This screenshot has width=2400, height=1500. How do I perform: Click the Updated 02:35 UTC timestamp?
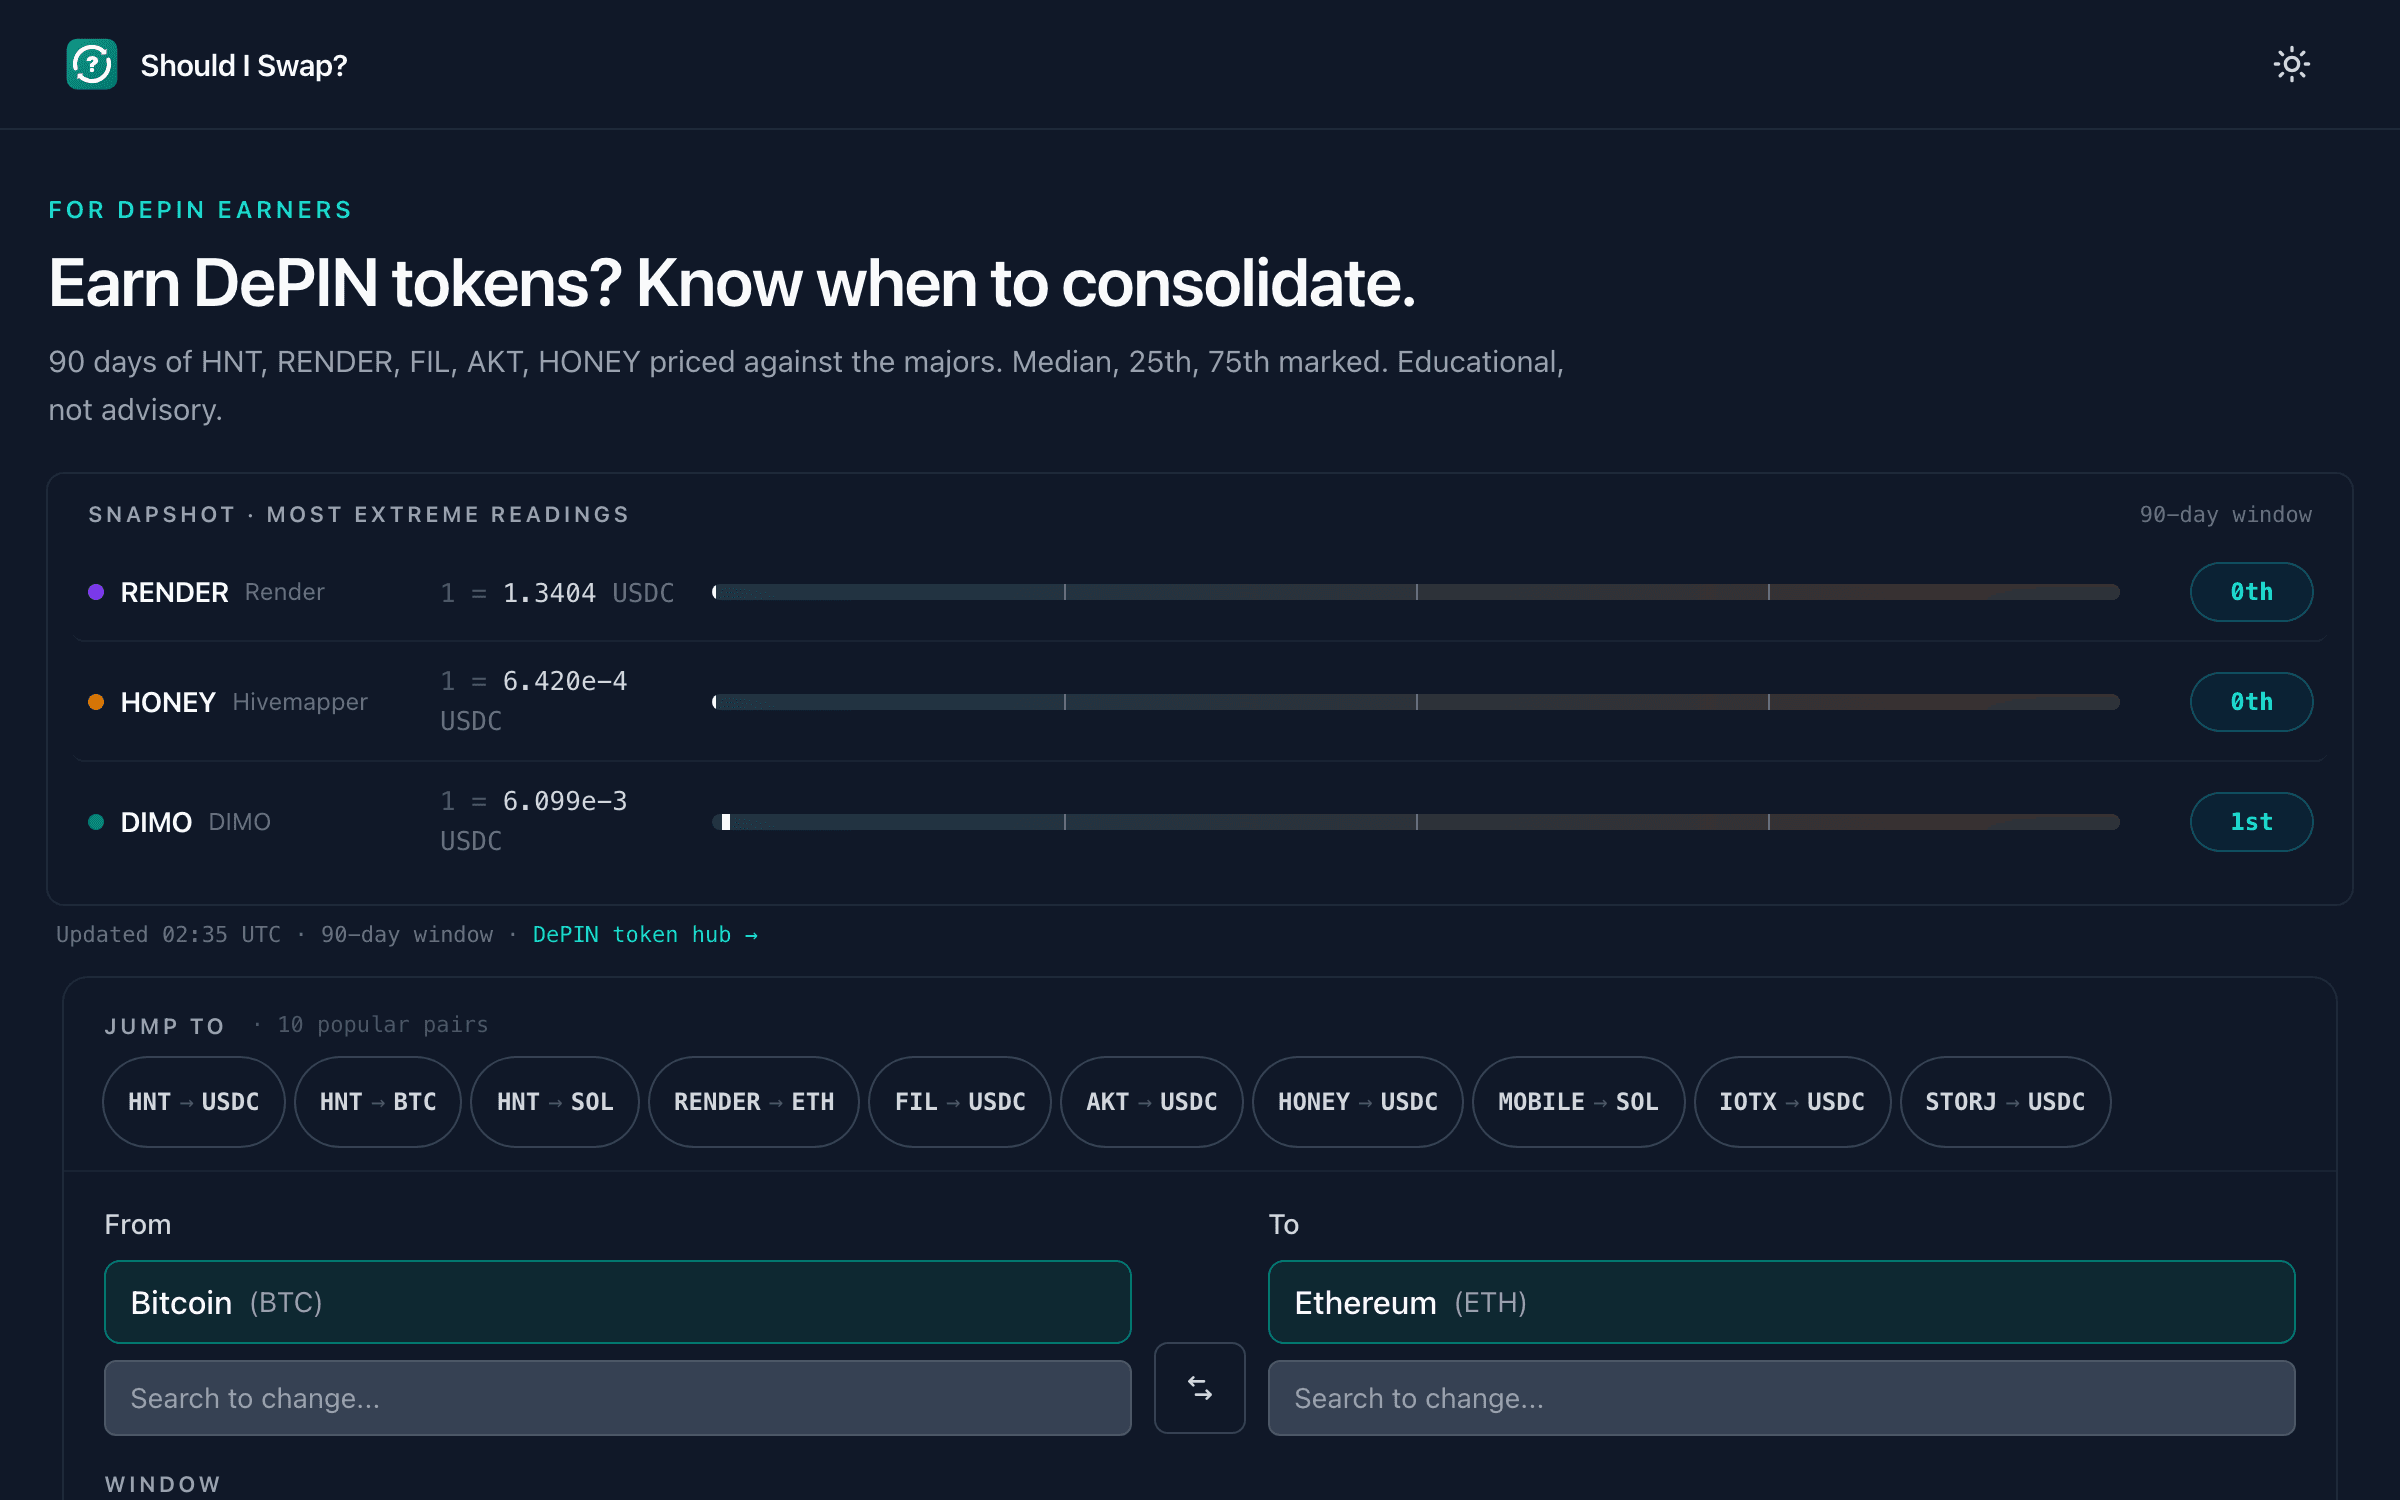168,935
